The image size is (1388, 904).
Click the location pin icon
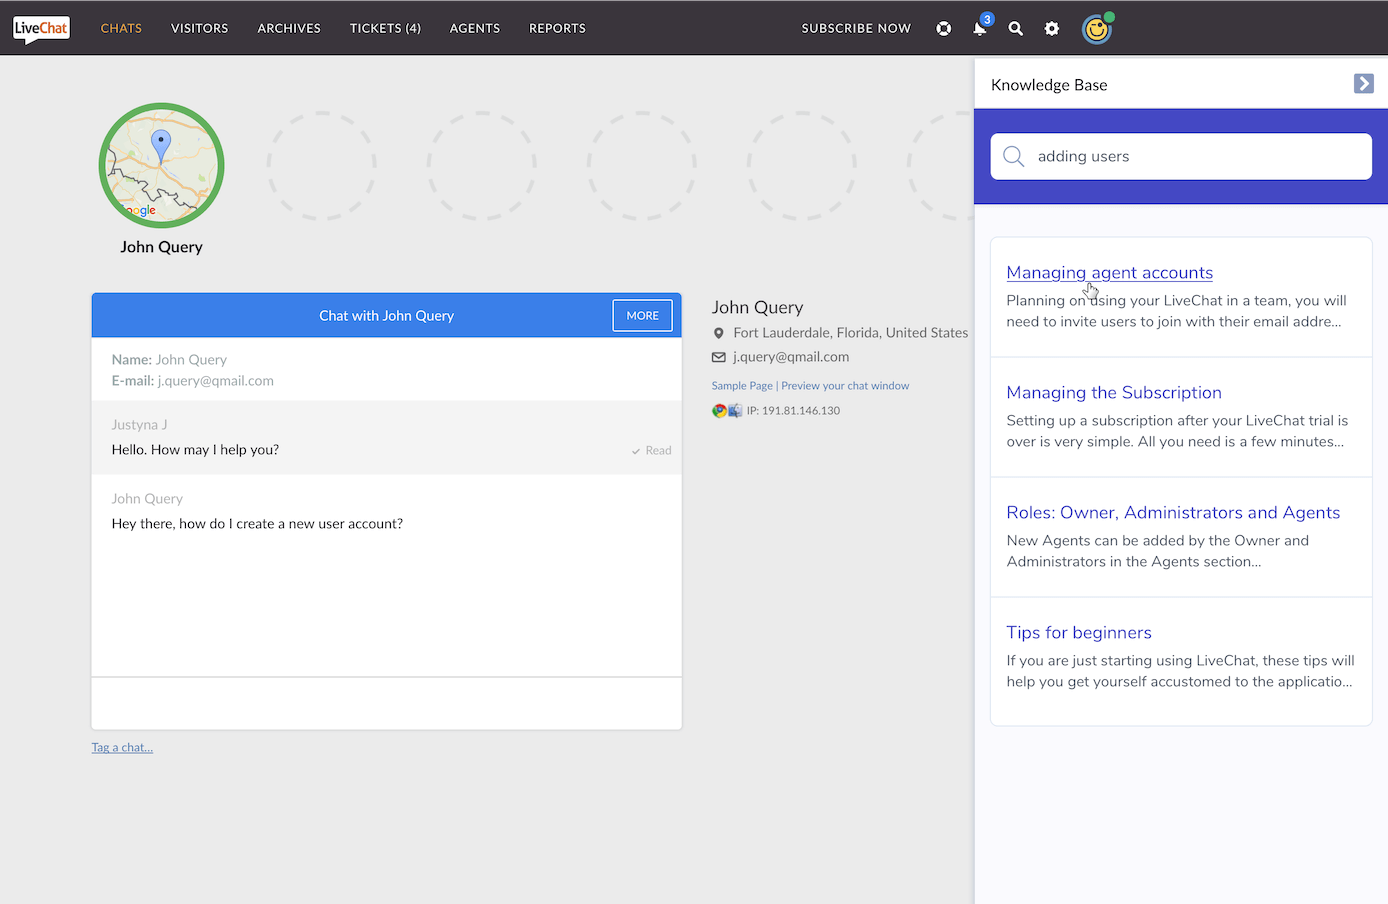718,333
